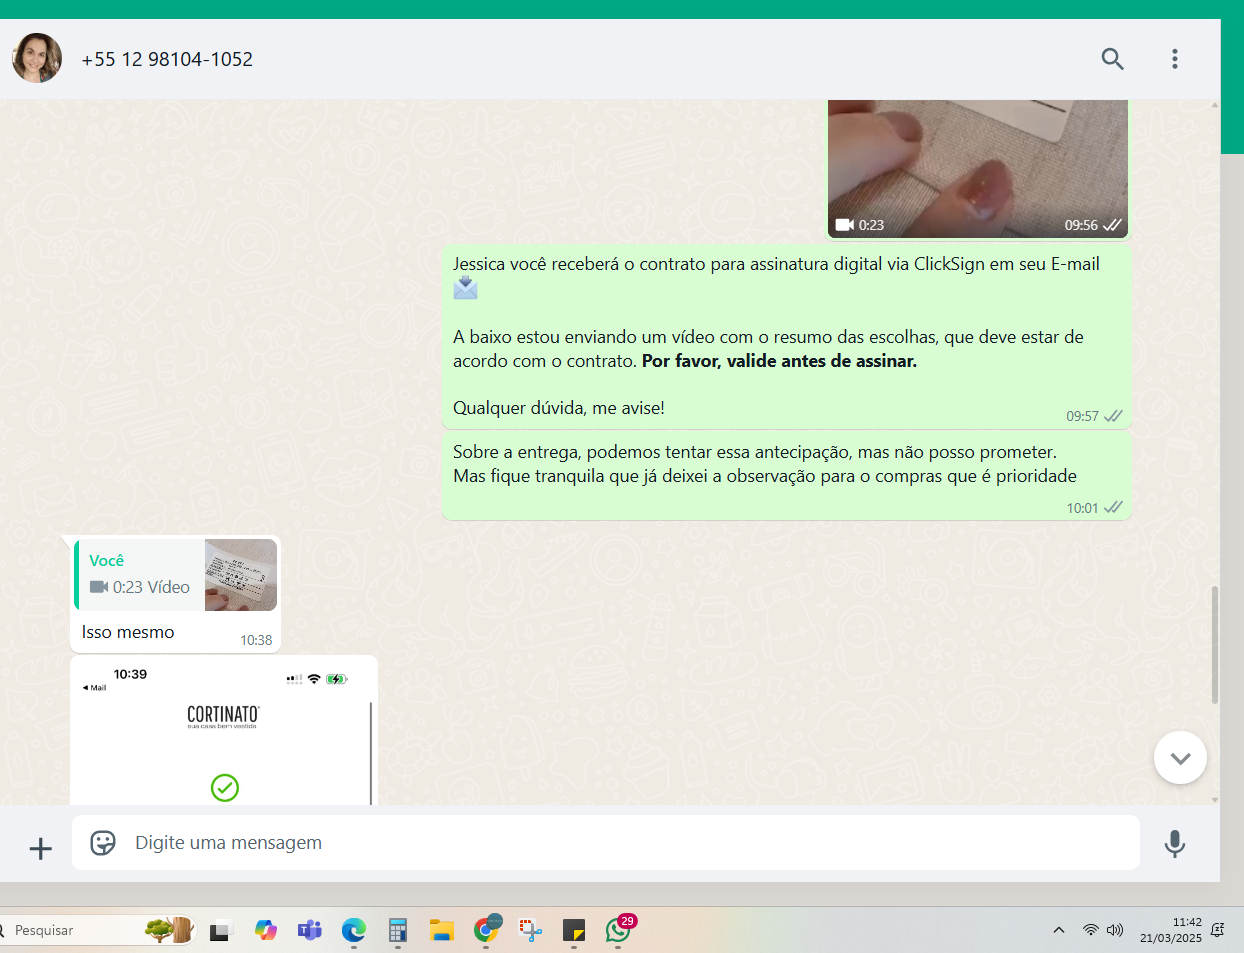Image resolution: width=1244 pixels, height=953 pixels.
Task: Open Task View from the taskbar
Action: pyautogui.click(x=221, y=930)
